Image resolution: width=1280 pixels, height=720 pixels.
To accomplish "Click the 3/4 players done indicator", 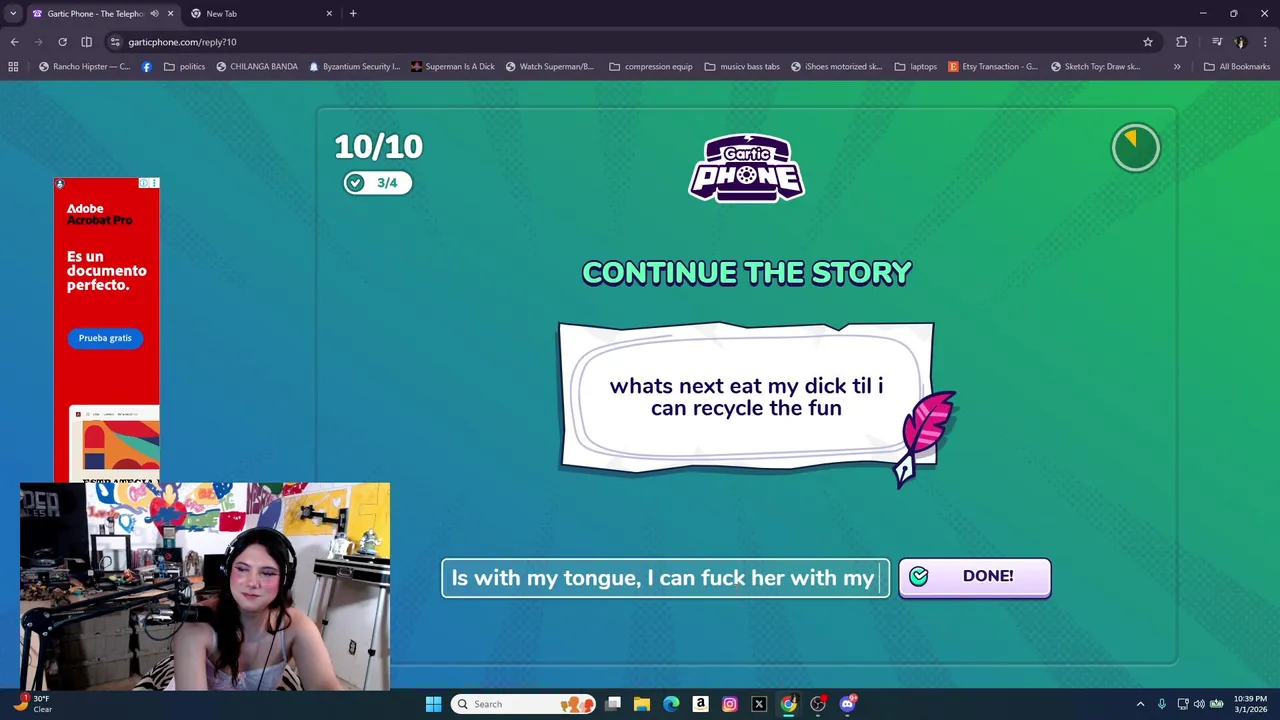I will click(x=377, y=182).
